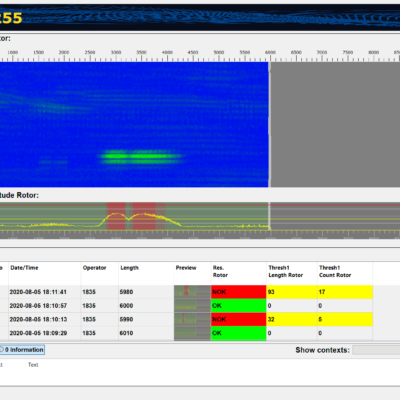Open the preview thumbnail for the 18:10:57 row

pos(192,306)
